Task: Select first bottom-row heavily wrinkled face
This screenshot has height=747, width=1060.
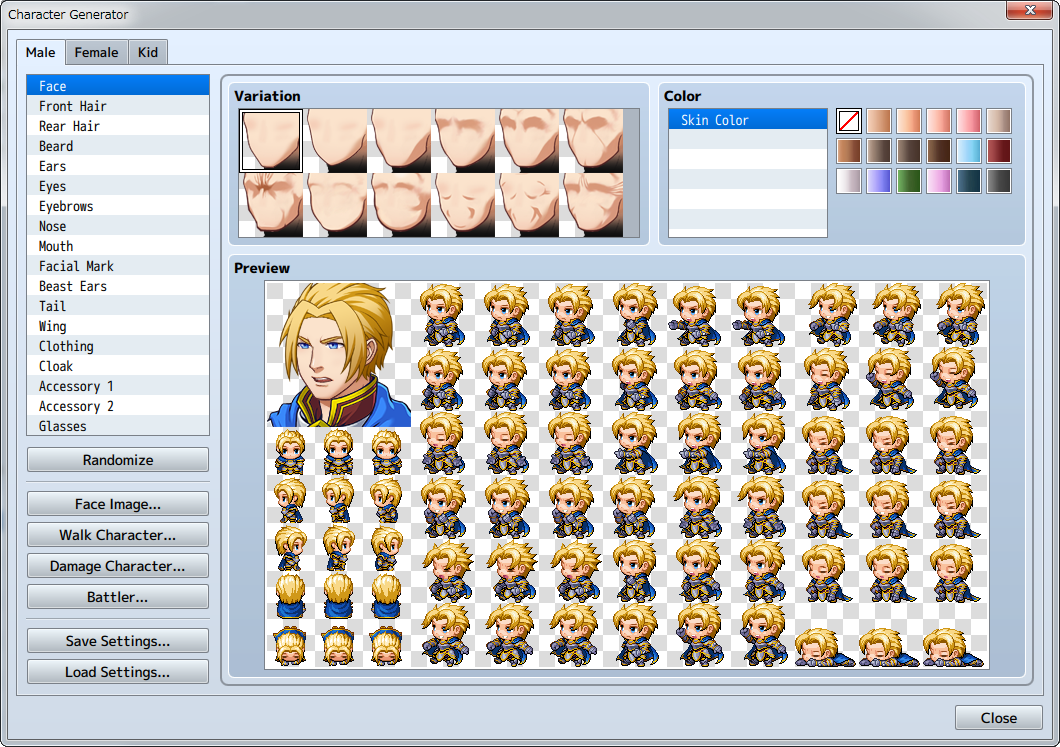Action: (x=271, y=205)
